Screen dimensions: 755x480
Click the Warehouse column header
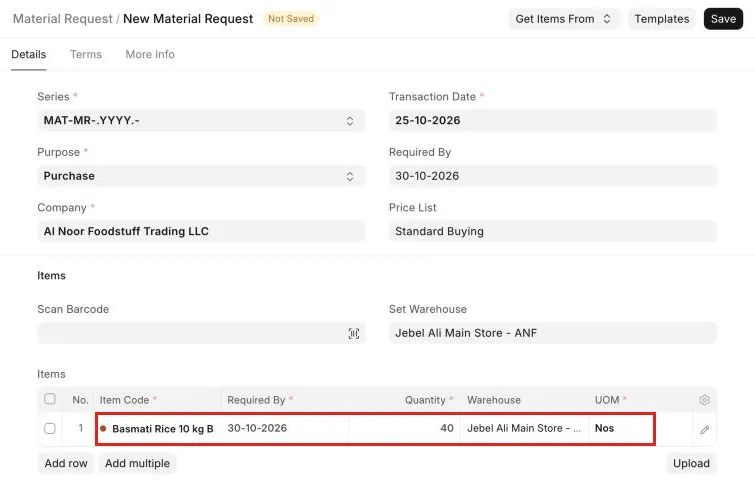(494, 400)
